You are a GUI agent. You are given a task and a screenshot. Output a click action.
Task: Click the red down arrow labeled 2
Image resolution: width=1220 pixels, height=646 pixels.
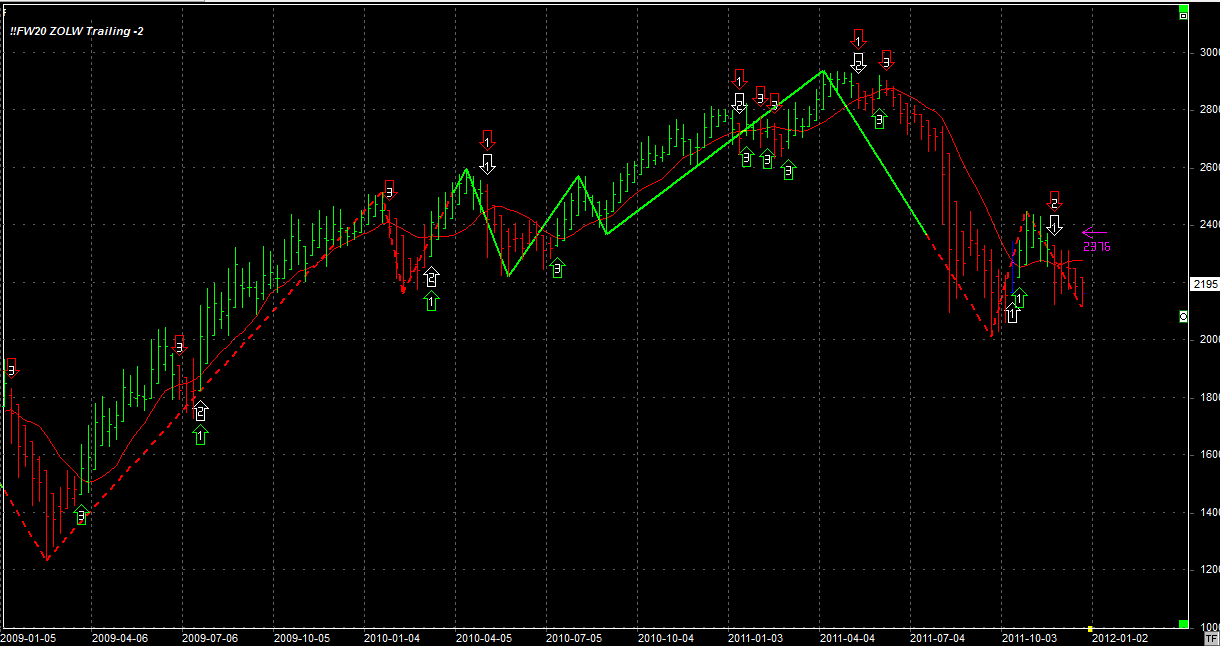point(1053,200)
